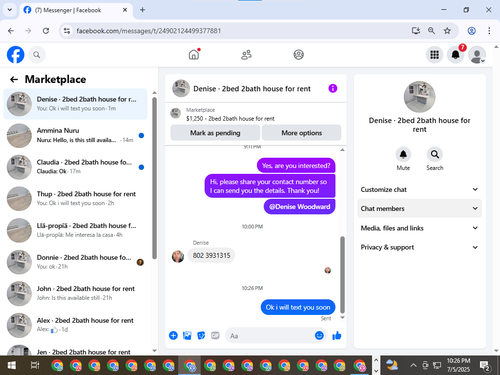Image resolution: width=500 pixels, height=375 pixels.
Task: Open Llā-propiā 2bed 2bath house conversation
Action: click(x=75, y=230)
